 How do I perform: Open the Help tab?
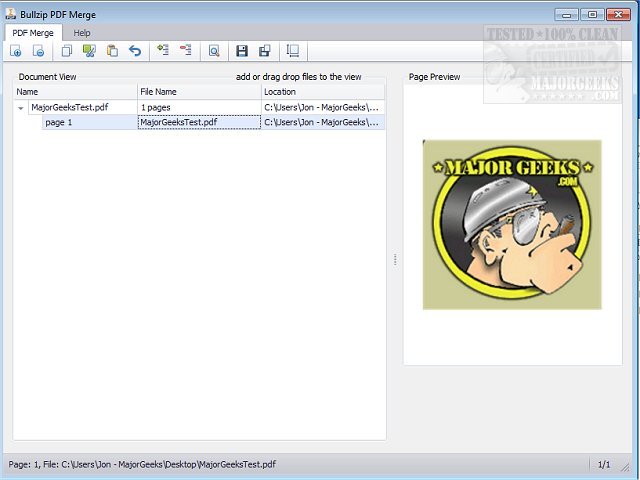(x=82, y=33)
